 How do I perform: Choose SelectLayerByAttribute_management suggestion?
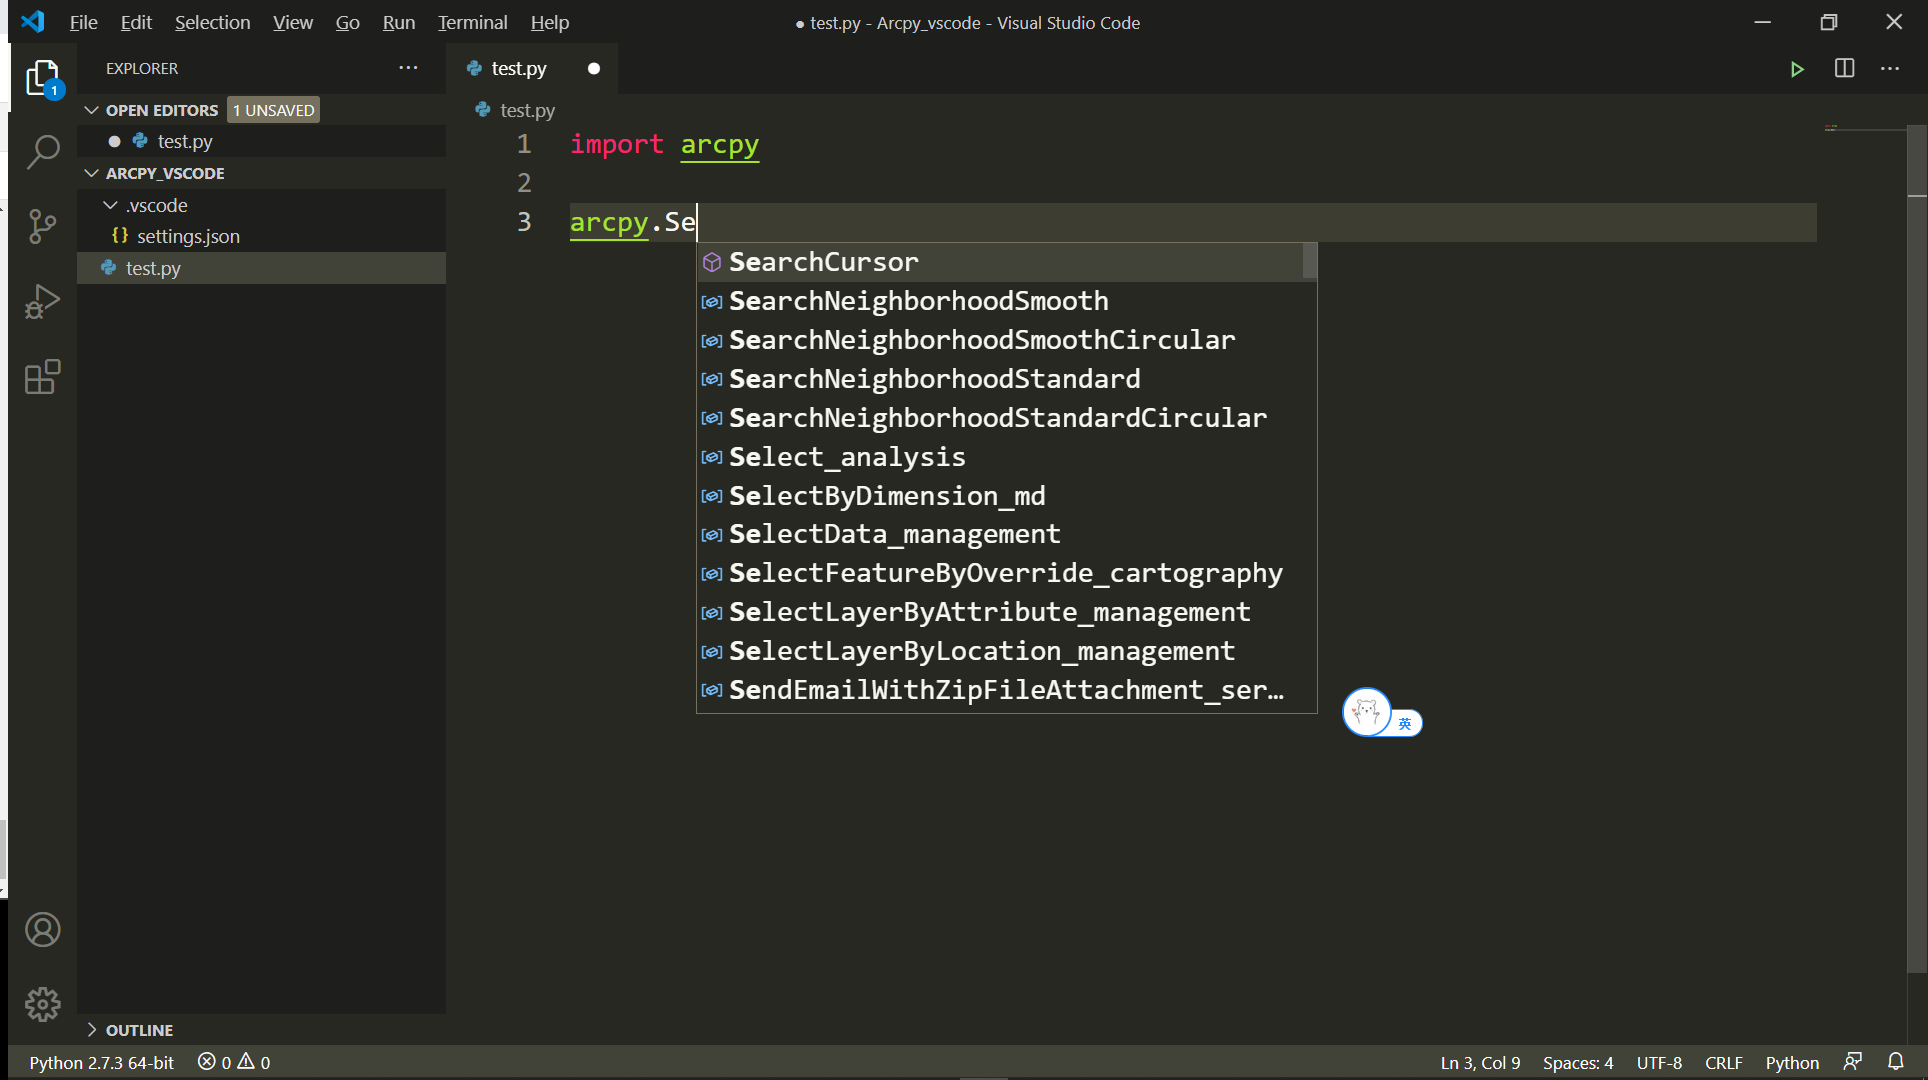989,612
